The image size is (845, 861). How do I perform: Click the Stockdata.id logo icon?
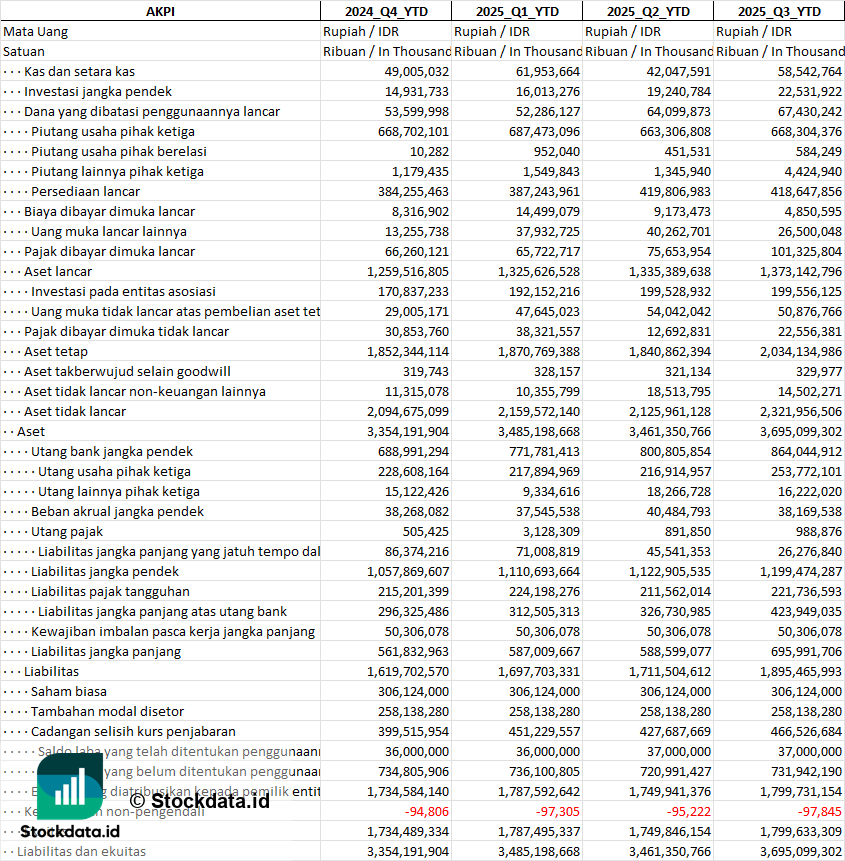tap(70, 786)
